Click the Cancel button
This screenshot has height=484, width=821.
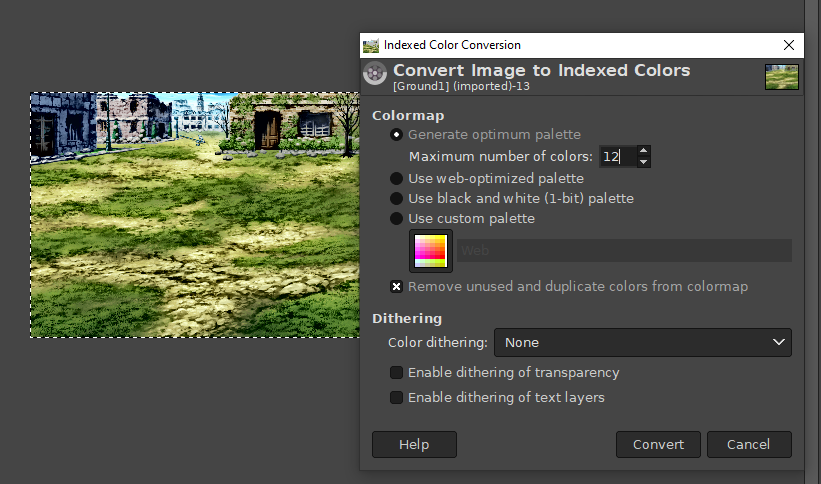coord(749,444)
